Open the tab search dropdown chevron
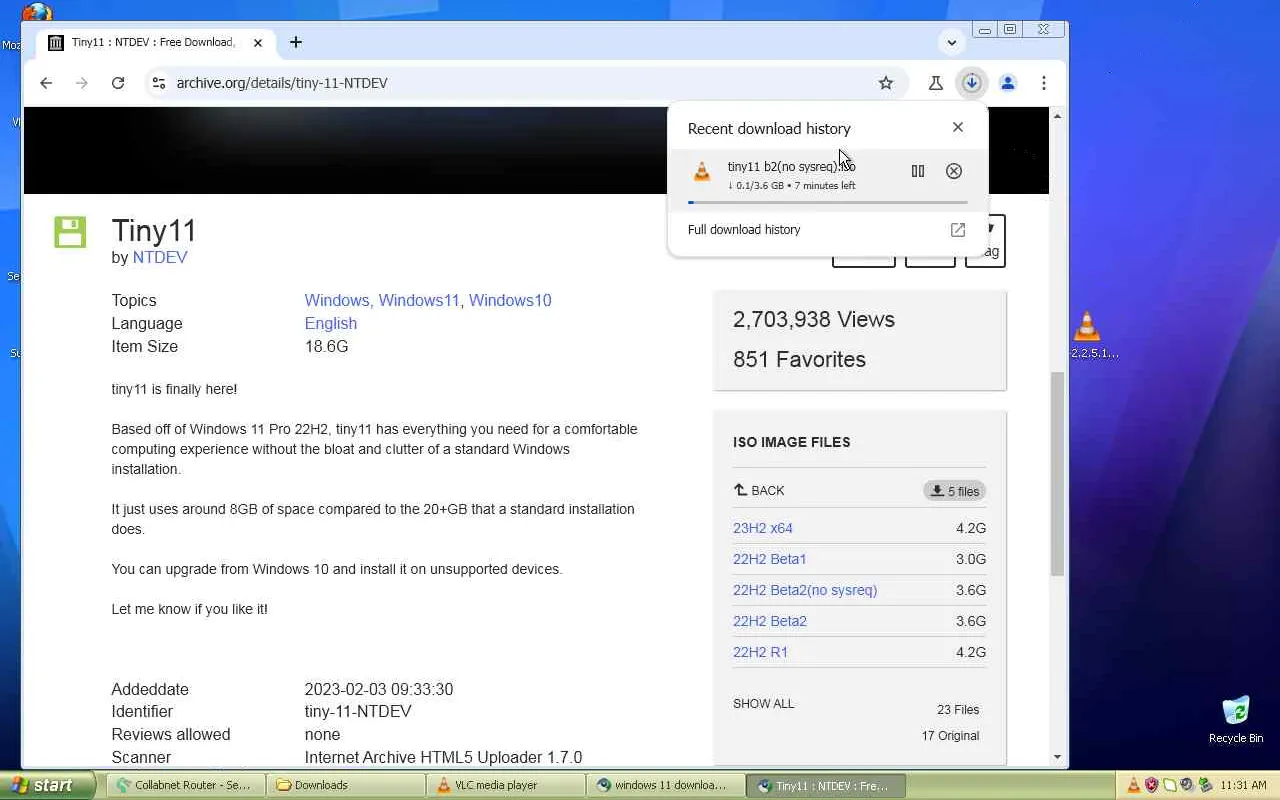The width and height of the screenshot is (1280, 800). [952, 42]
